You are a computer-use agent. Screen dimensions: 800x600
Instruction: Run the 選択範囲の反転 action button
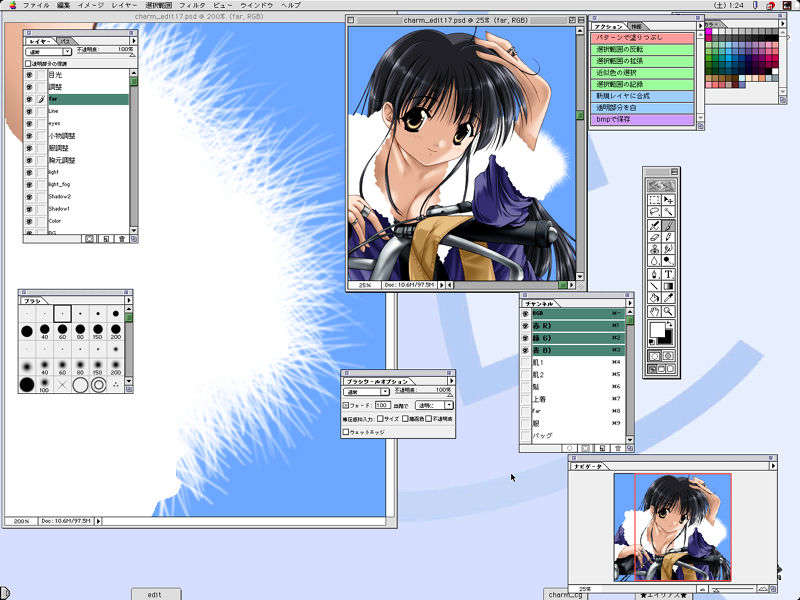pos(642,49)
